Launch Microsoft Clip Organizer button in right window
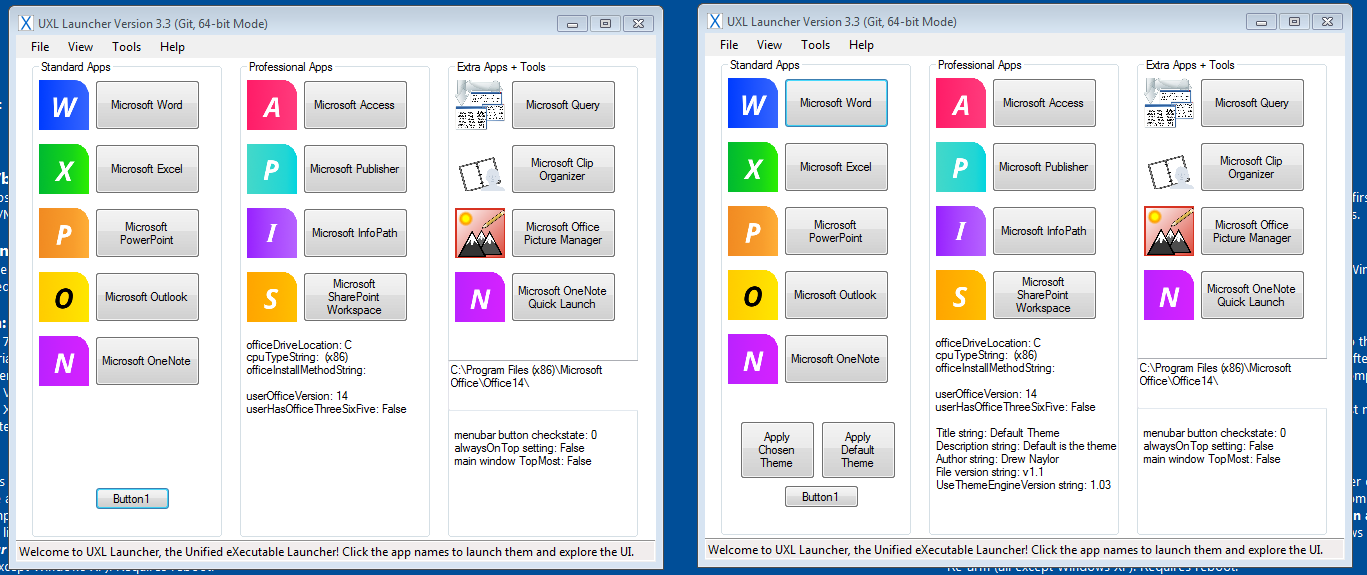This screenshot has height=575, width=1367. (1252, 167)
